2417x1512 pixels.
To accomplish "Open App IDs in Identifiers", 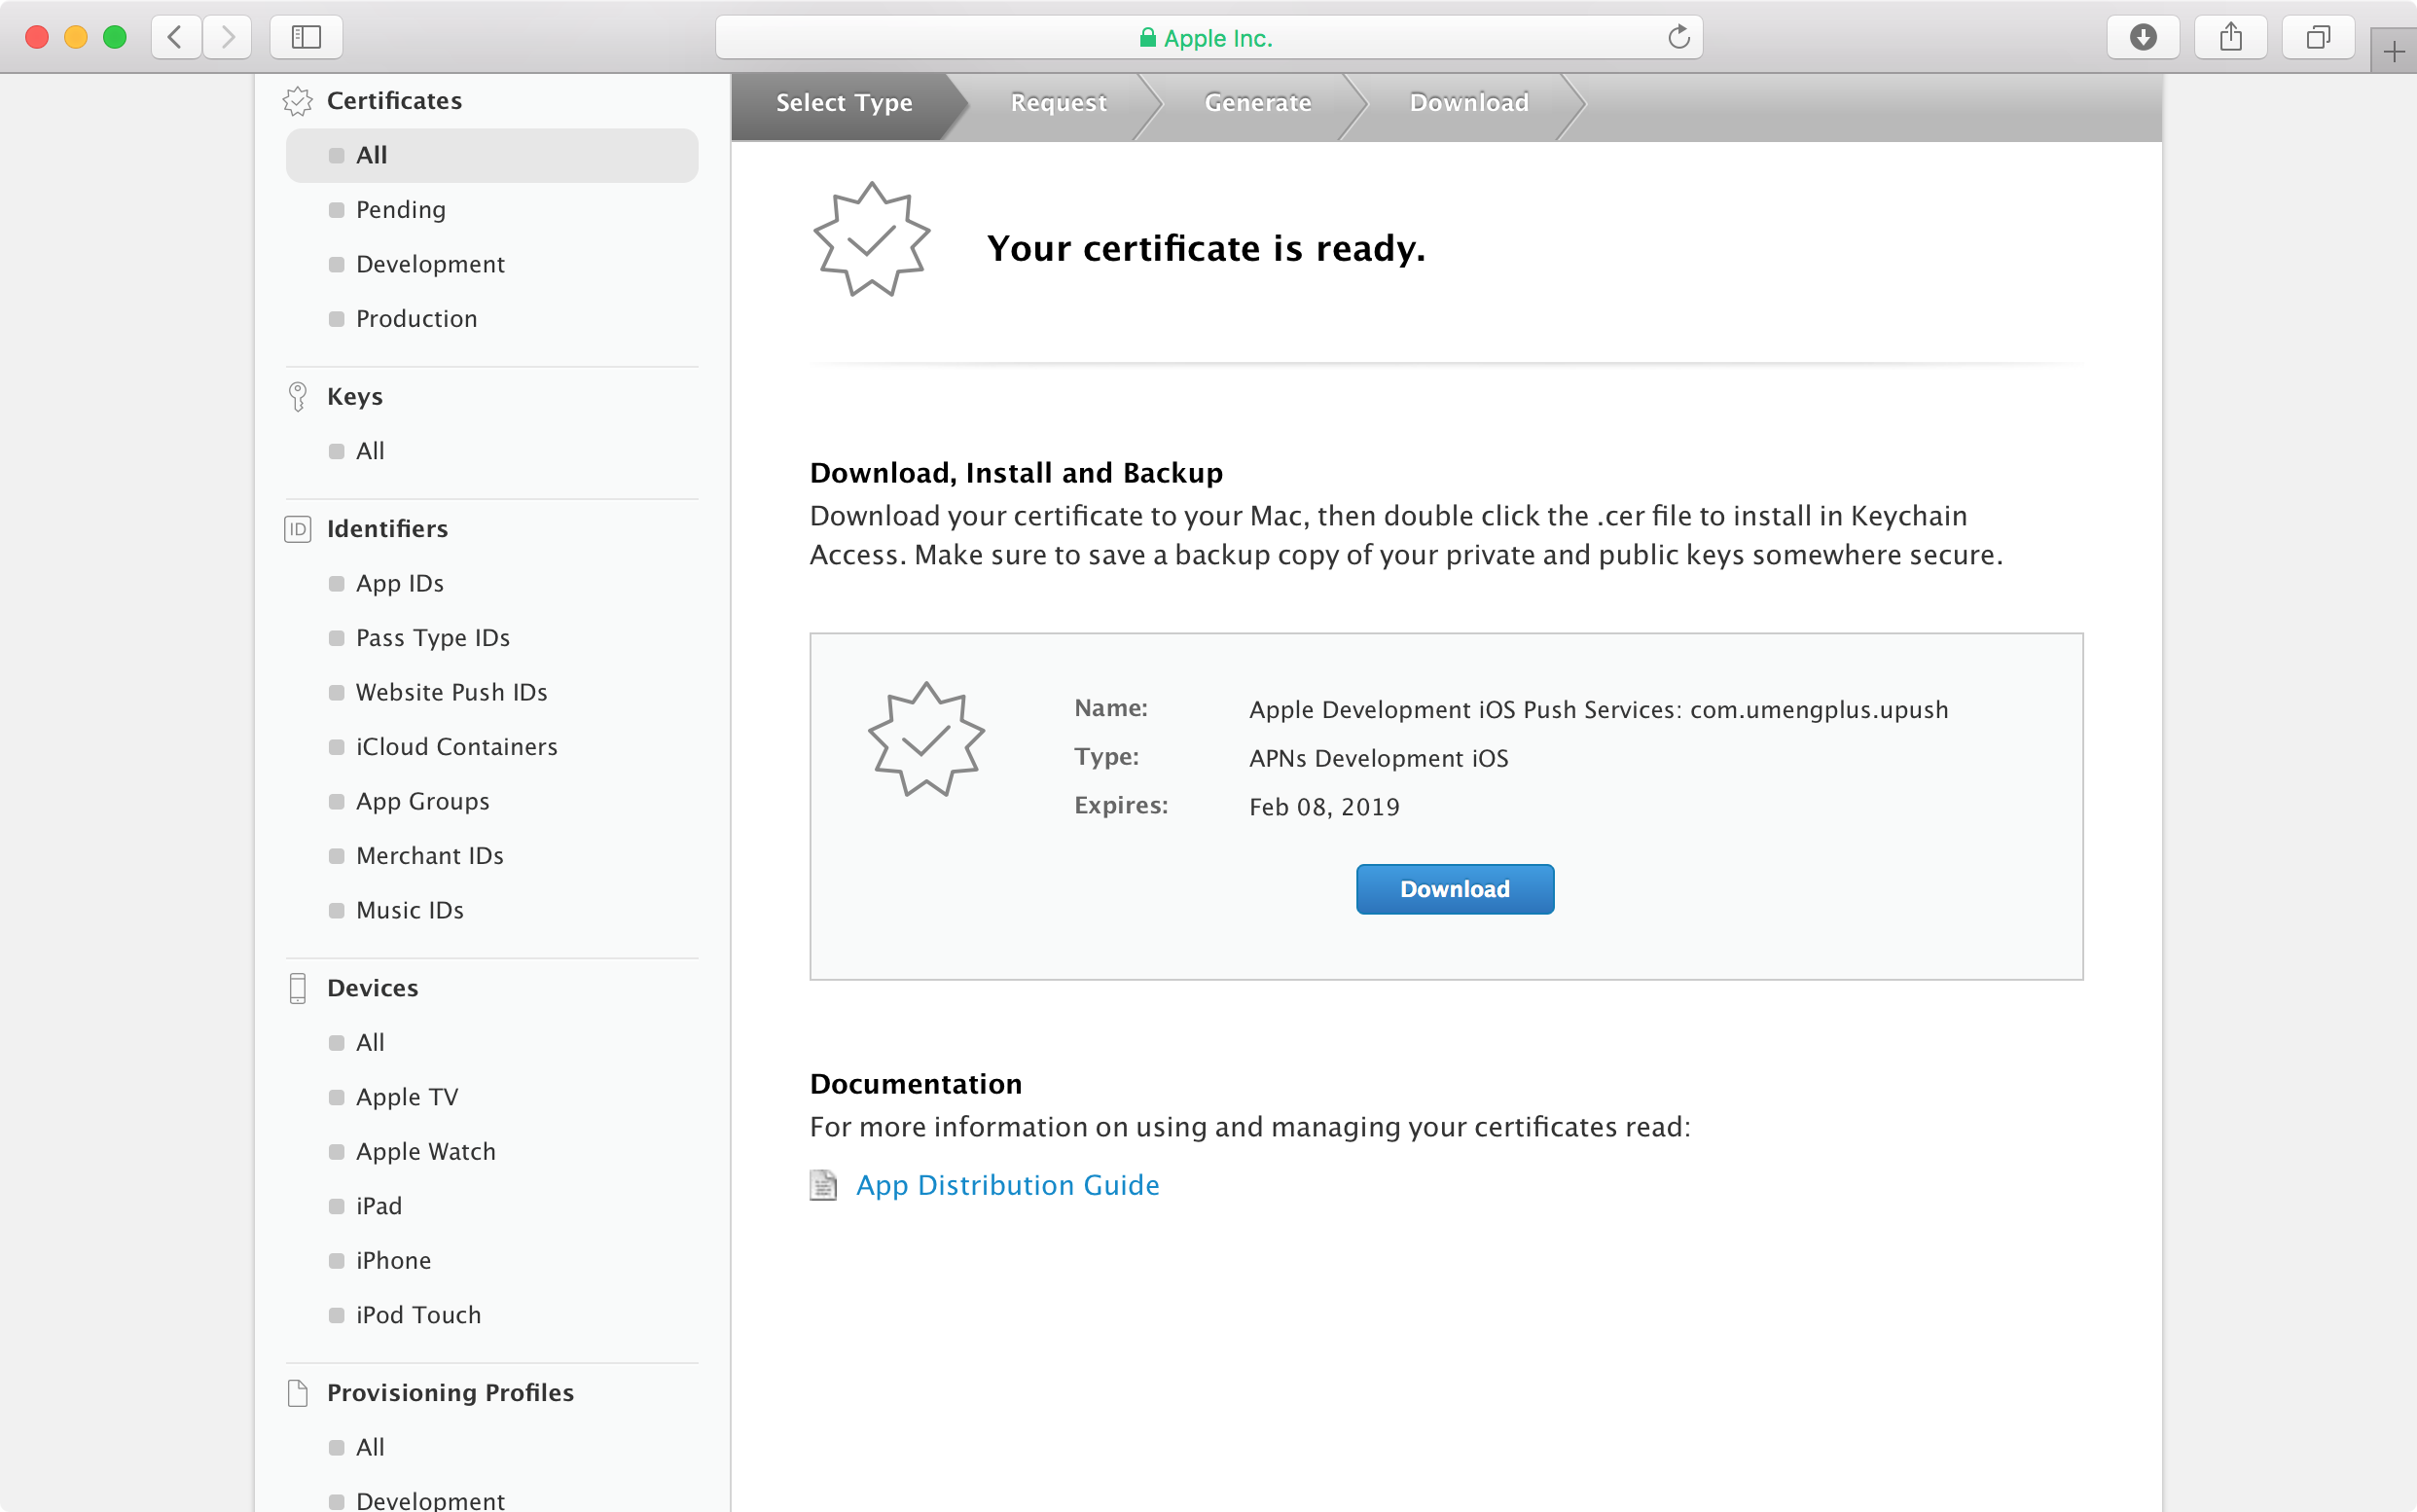I will coord(400,584).
